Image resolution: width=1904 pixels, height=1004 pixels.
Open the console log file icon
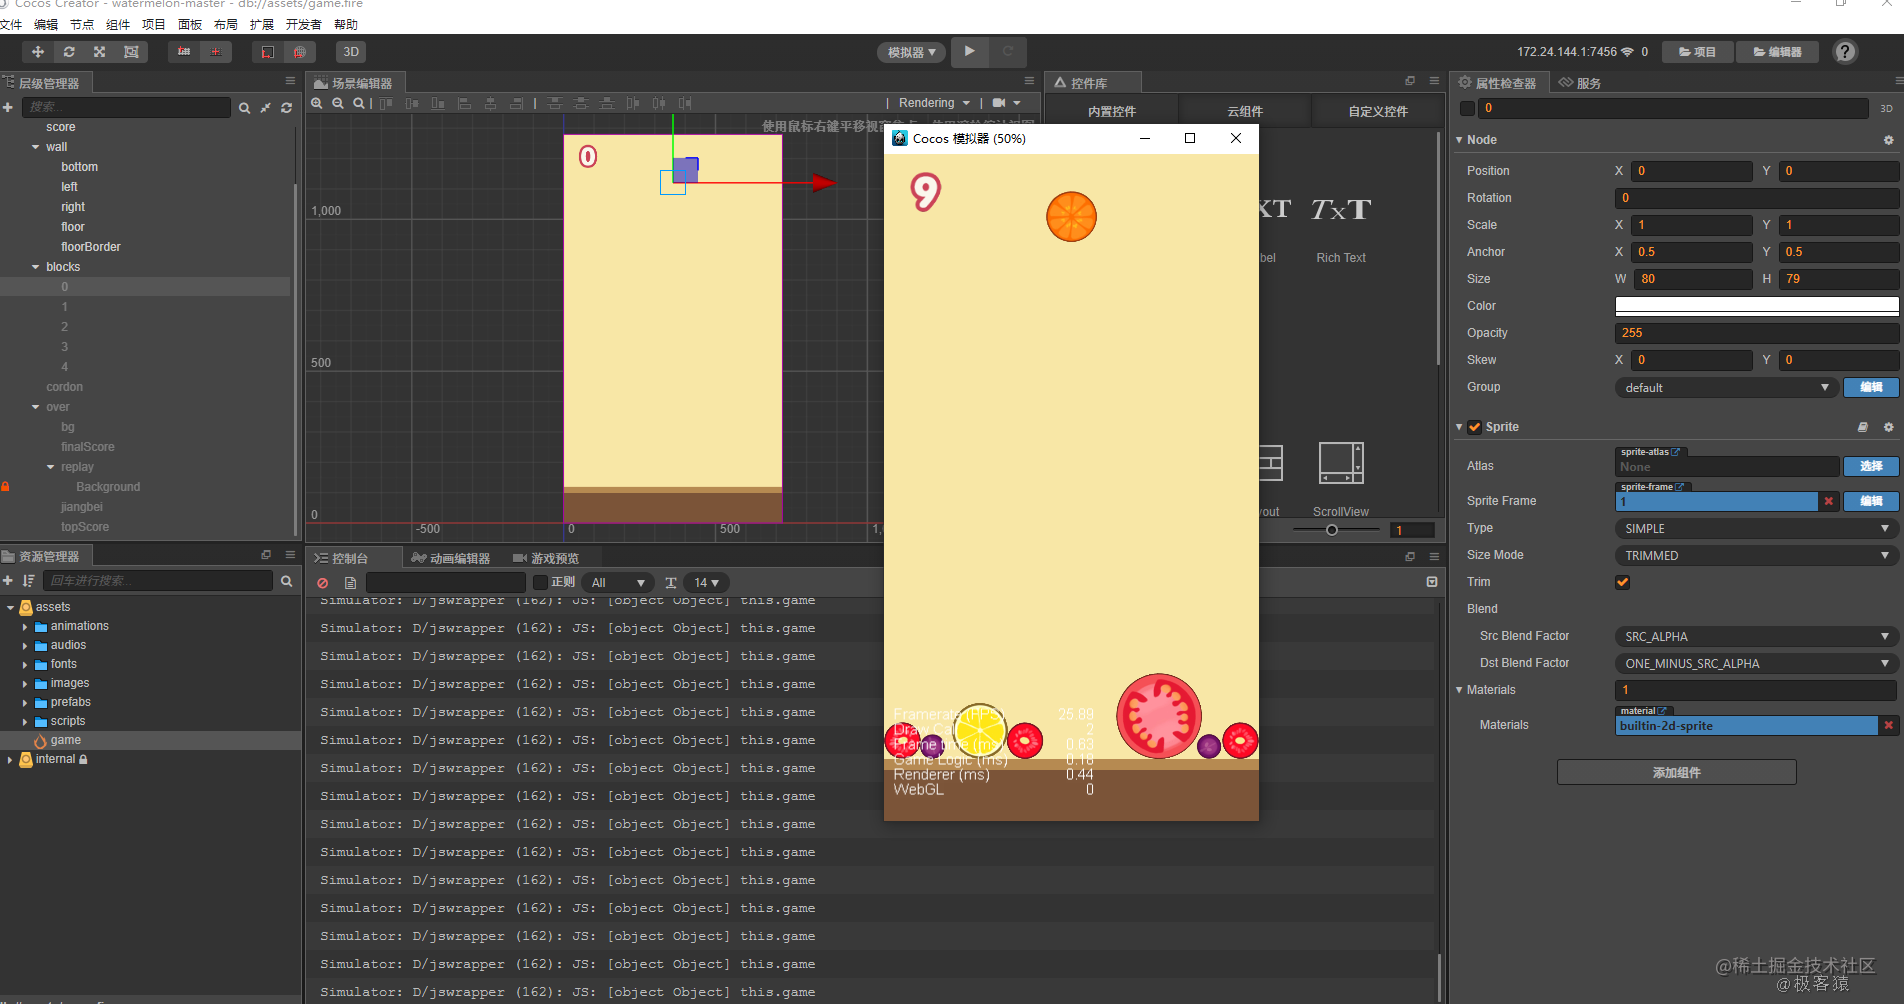[x=350, y=583]
